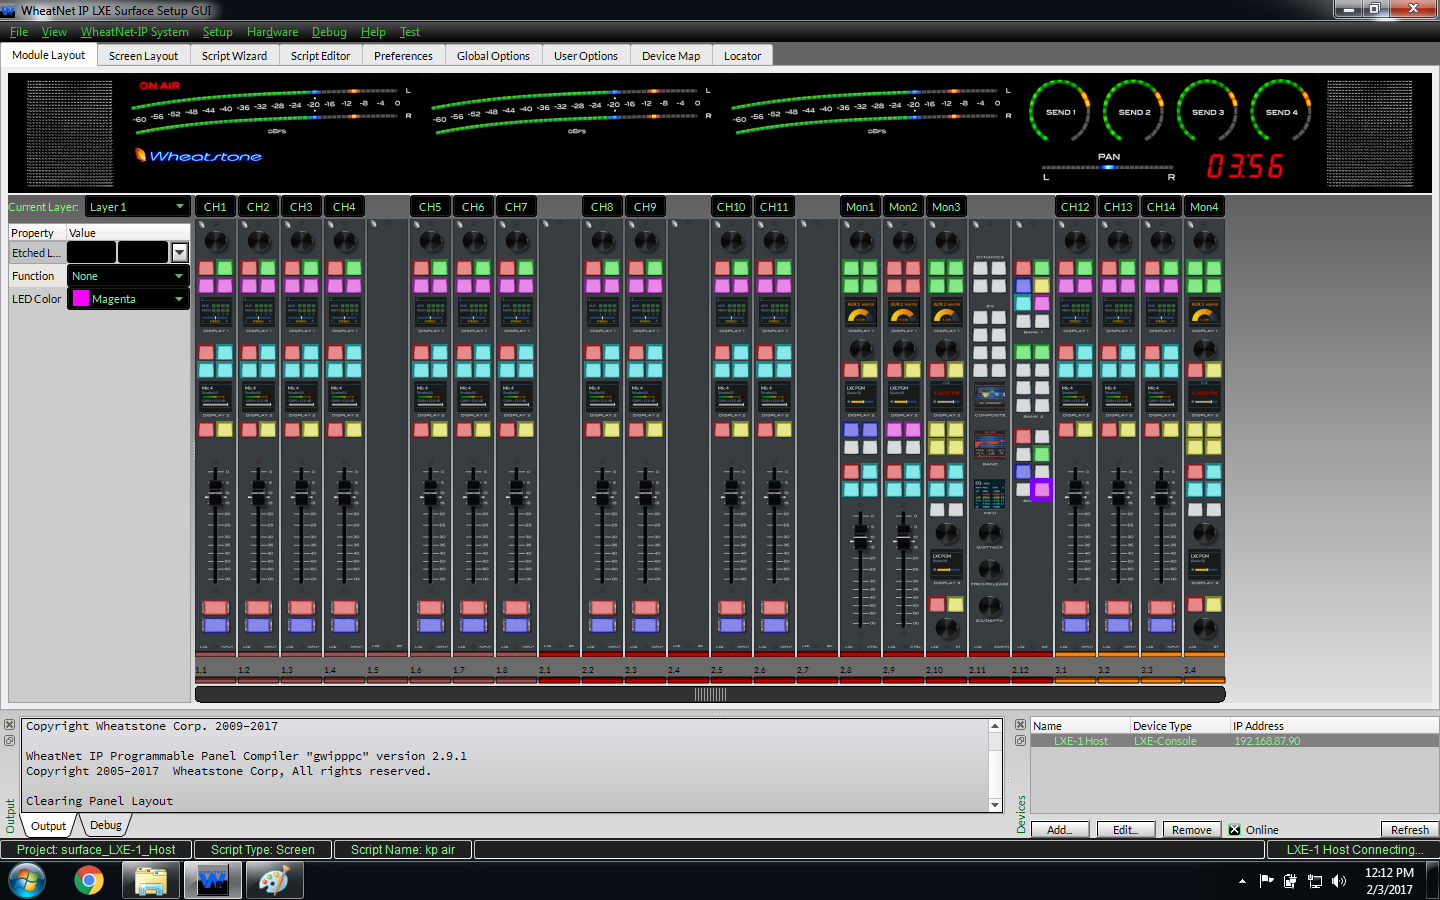Click the 'Script Name: kp air' status entry
Screen dimensions: 1440x900
[403, 850]
